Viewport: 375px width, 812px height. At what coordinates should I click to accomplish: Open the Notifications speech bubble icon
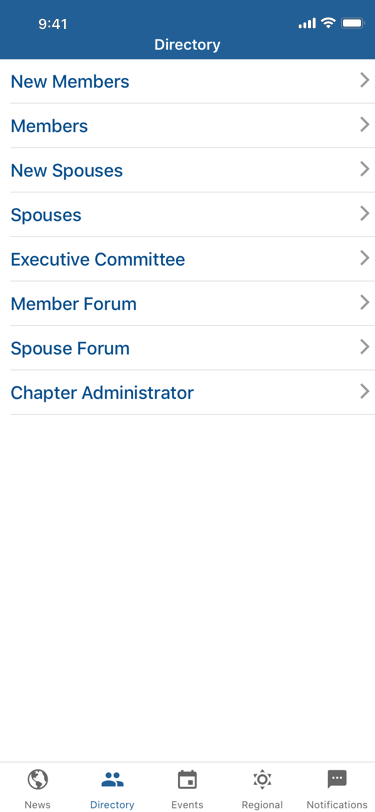pyautogui.click(x=337, y=779)
